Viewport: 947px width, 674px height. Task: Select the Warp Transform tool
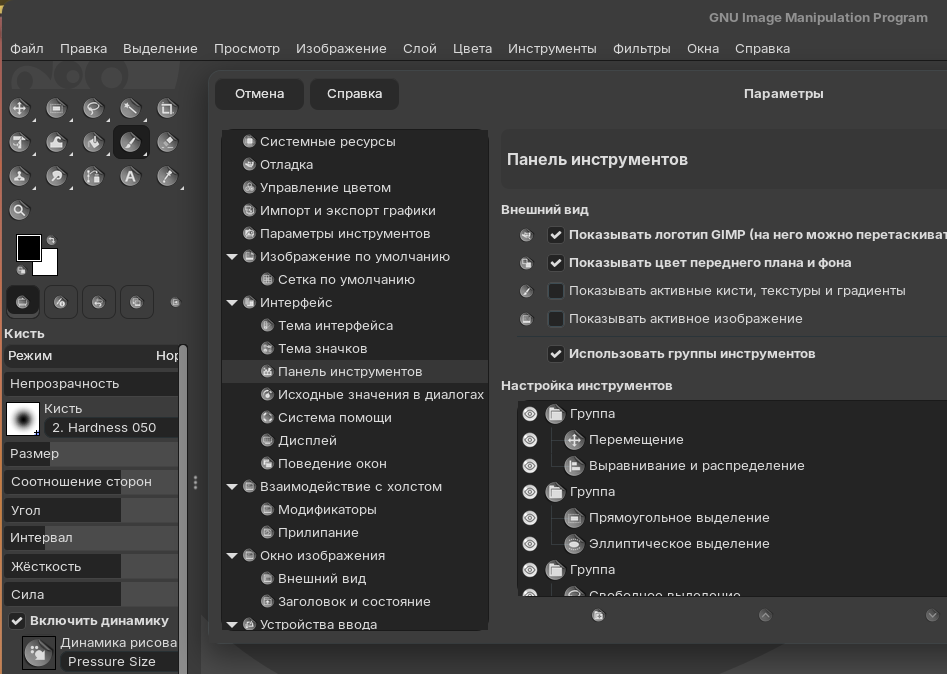(56, 143)
